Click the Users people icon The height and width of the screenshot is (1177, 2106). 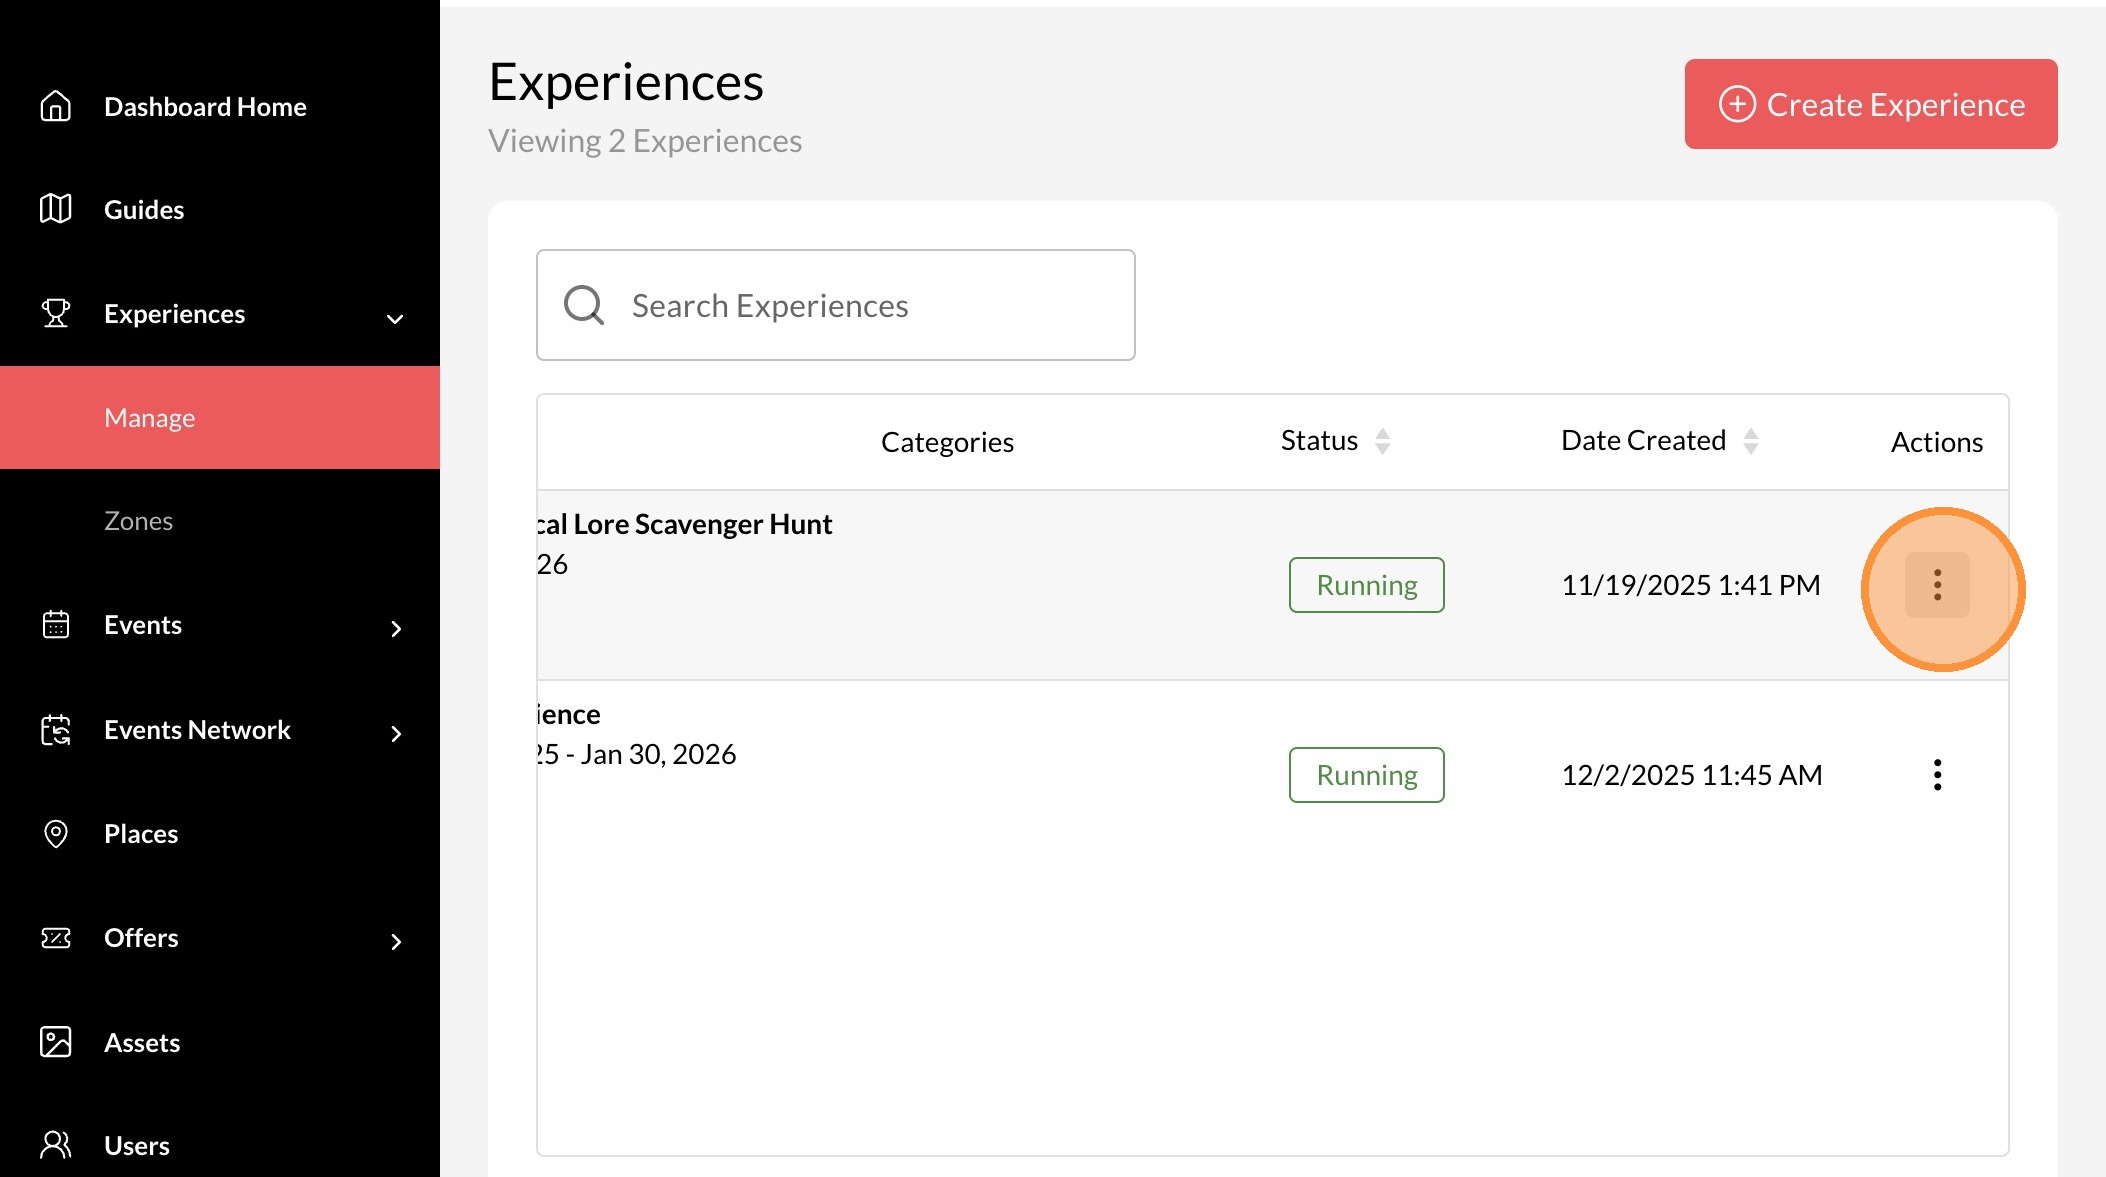pos(56,1145)
